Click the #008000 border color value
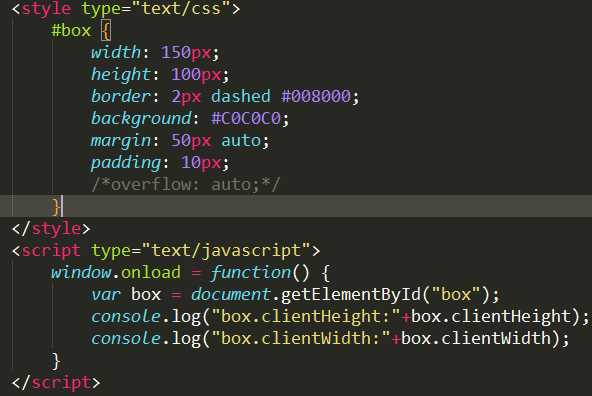 click(316, 96)
